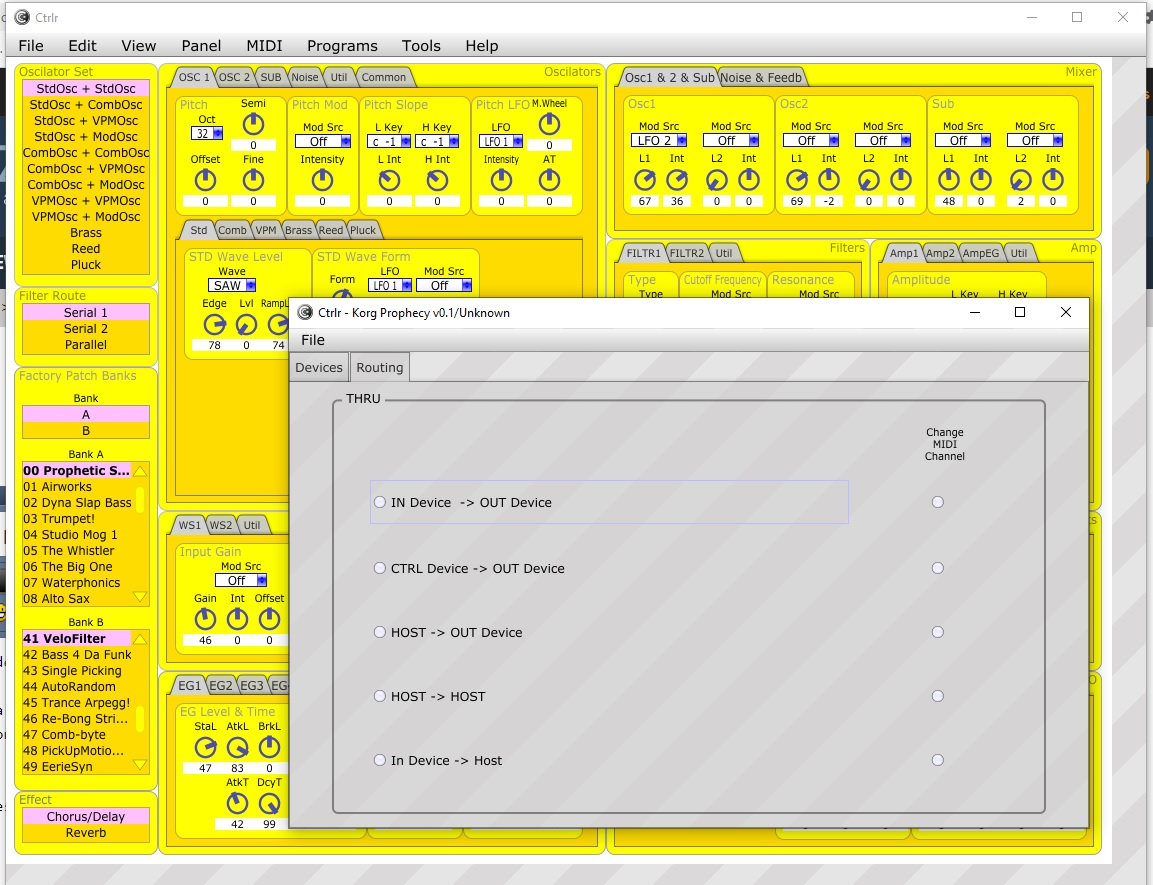This screenshot has width=1153, height=885.
Task: Open the Oct dropdown in Pitch
Action: click(x=208, y=133)
